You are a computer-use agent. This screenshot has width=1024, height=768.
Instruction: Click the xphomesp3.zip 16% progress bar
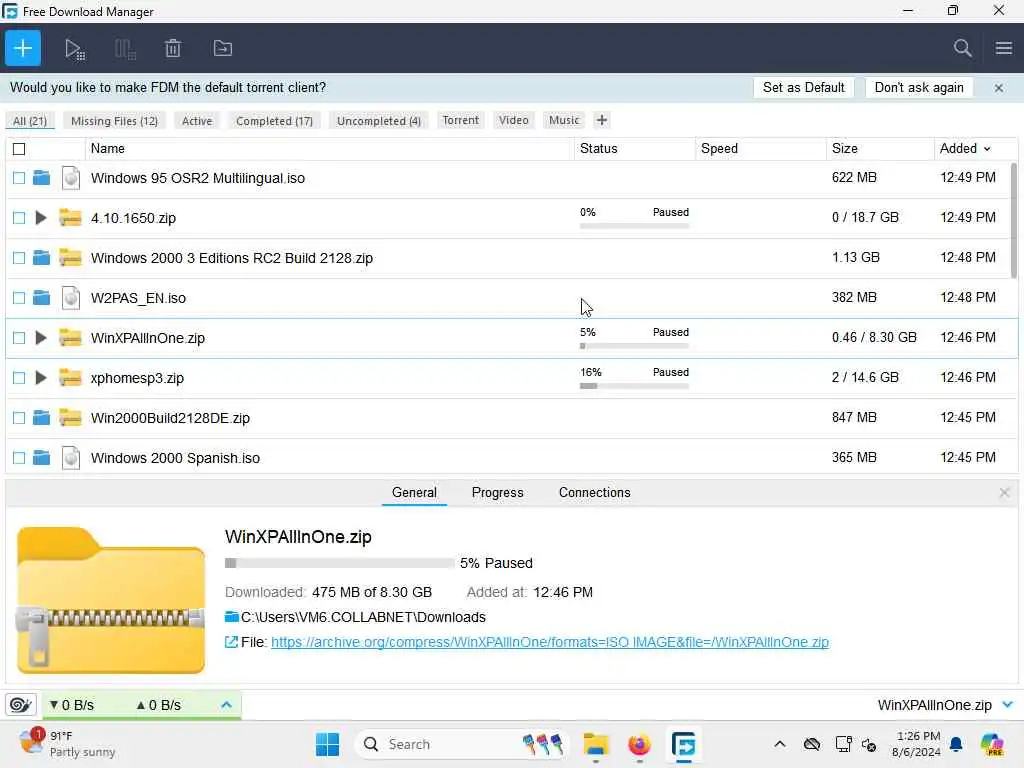click(x=634, y=386)
